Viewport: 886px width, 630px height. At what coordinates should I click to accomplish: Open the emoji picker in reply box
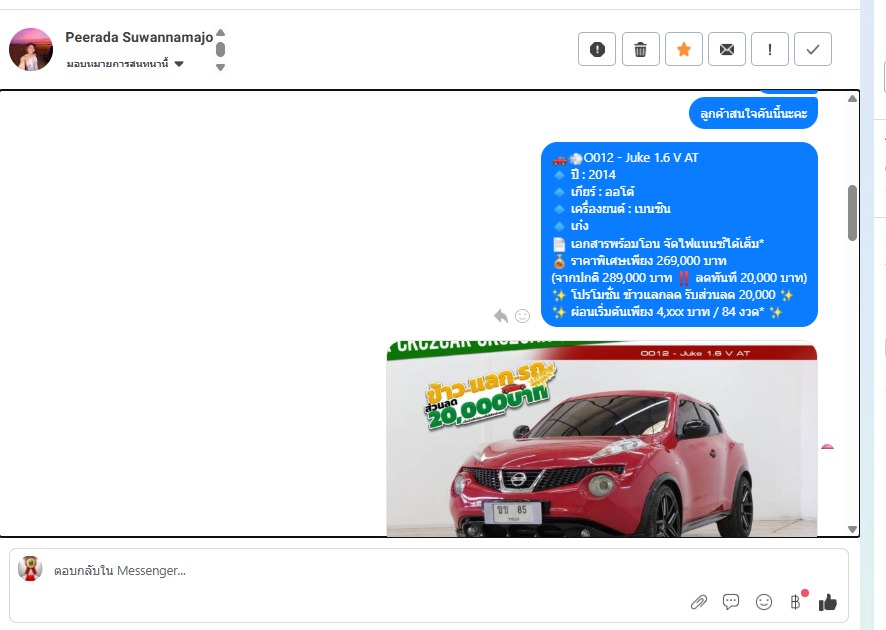pos(763,602)
